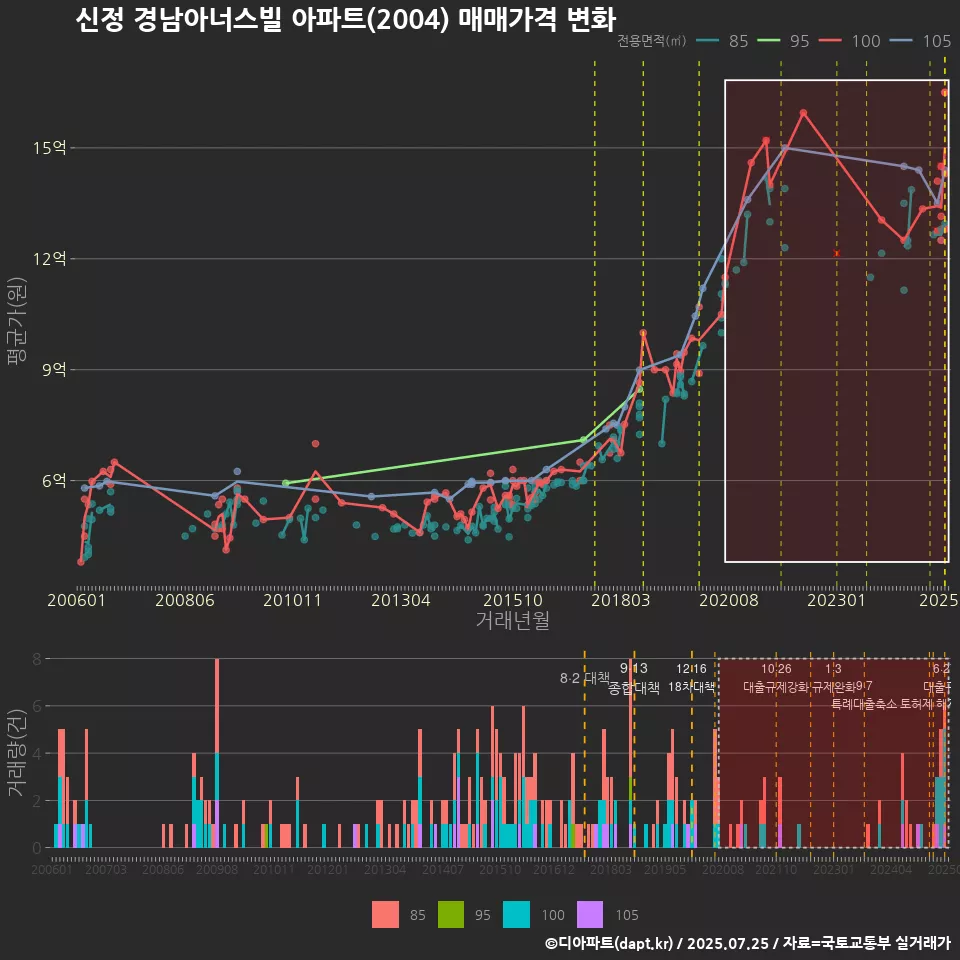Click the '9·13 종합대책' policy annotation
The image size is (960, 960).
coord(634,678)
